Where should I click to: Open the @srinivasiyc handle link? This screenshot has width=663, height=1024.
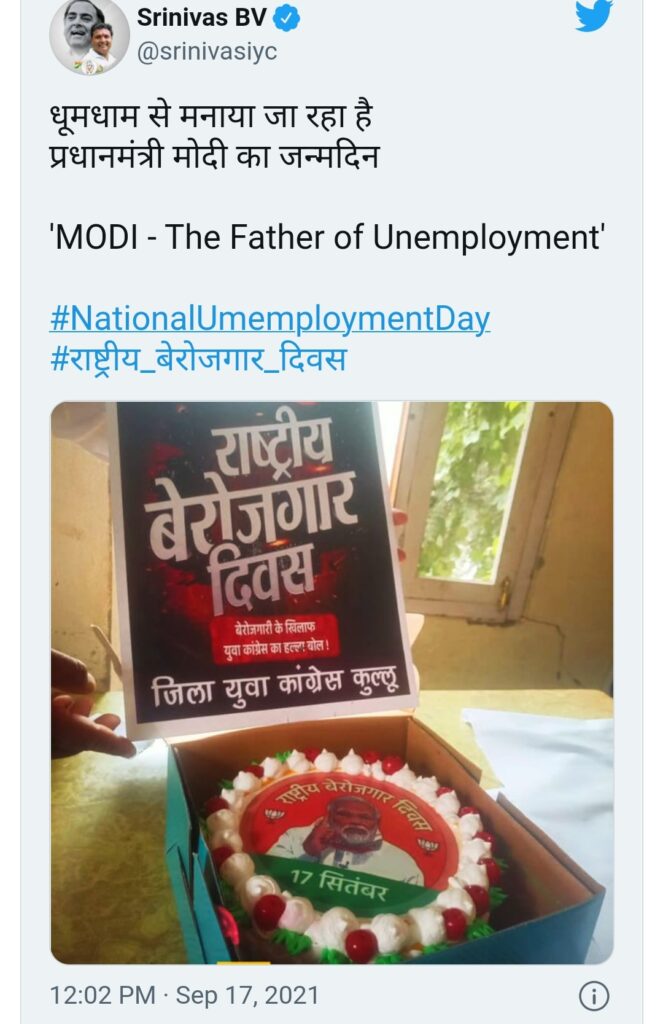click(206, 51)
